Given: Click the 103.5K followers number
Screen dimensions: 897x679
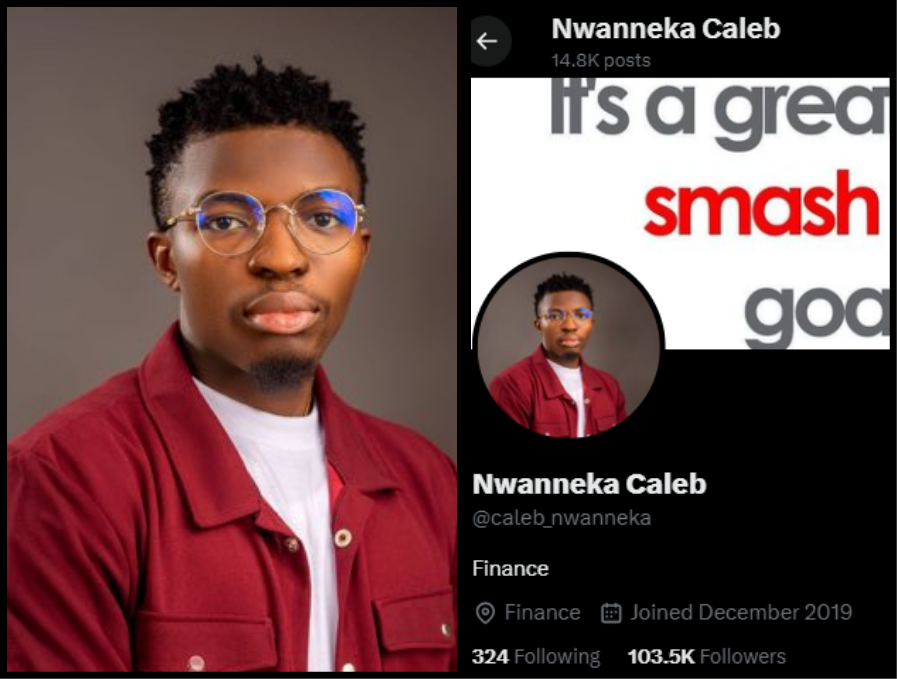Looking at the screenshot, I should (x=661, y=656).
